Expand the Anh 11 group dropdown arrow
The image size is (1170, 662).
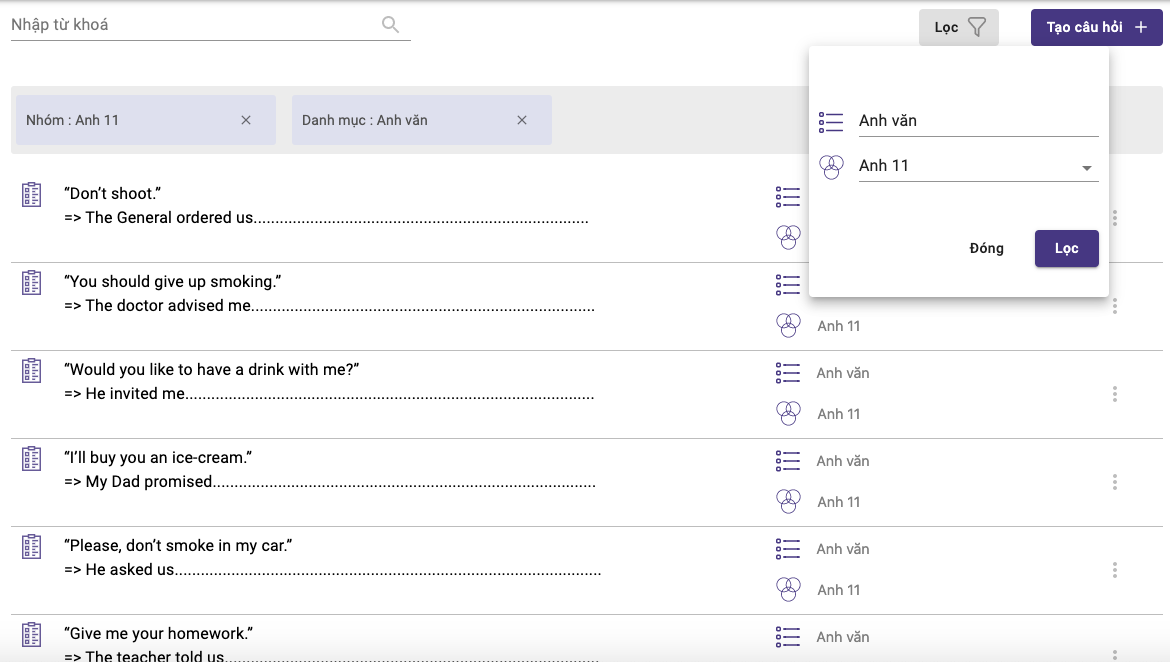click(x=1087, y=168)
